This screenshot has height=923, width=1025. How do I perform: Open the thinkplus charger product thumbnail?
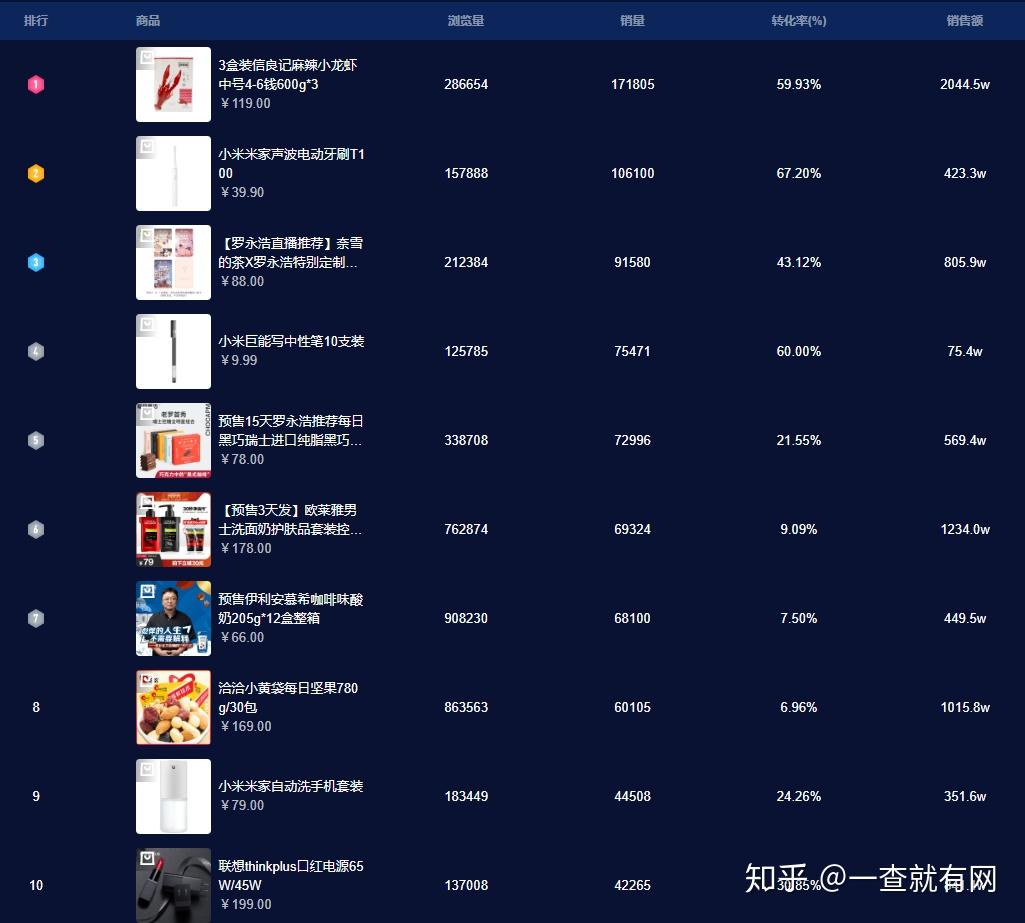(x=173, y=885)
